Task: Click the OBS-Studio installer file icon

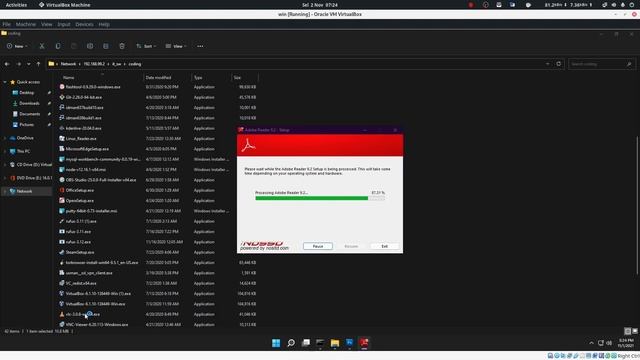Action: tap(62, 180)
